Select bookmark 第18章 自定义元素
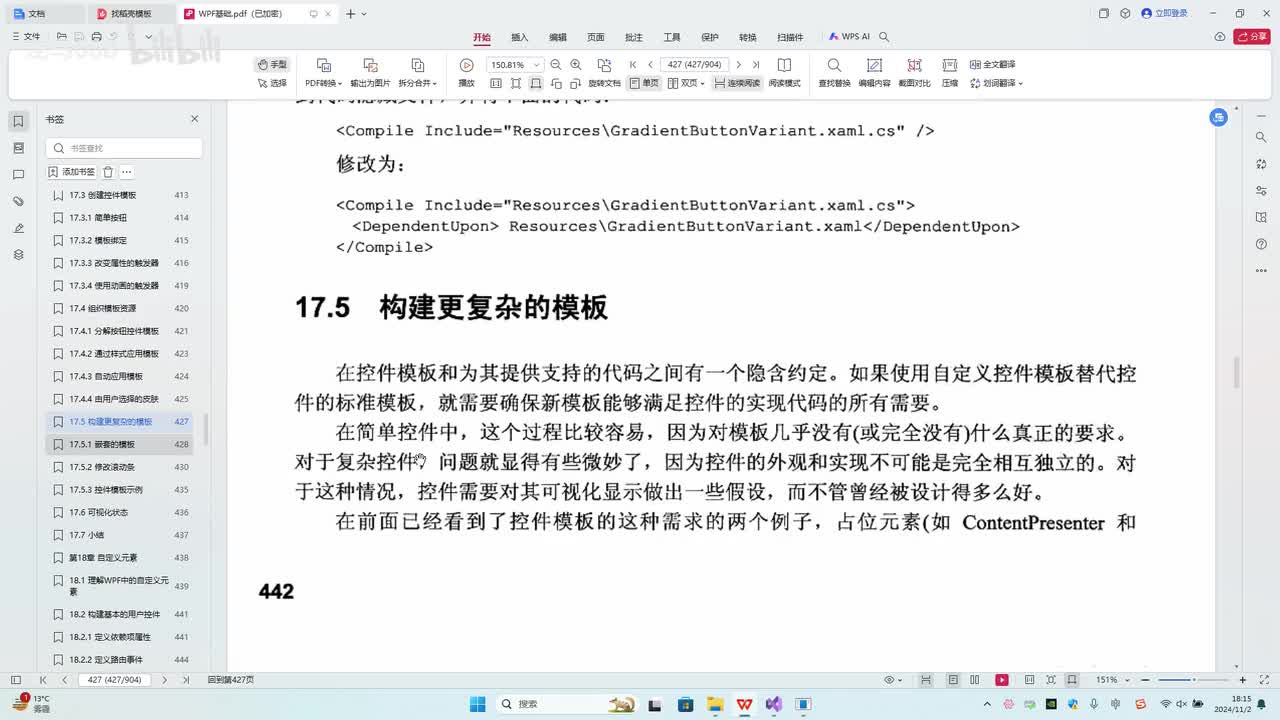 (x=120, y=557)
